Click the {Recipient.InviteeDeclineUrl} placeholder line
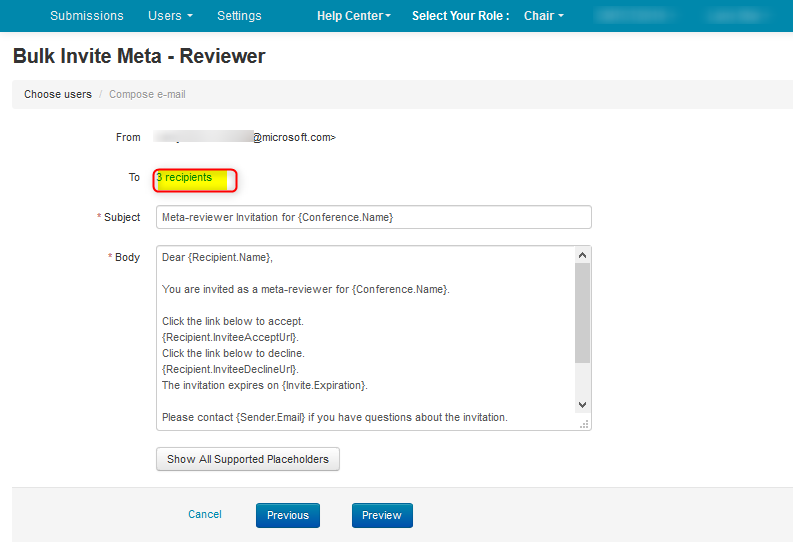Image resolution: width=793 pixels, height=542 pixels. 230,369
